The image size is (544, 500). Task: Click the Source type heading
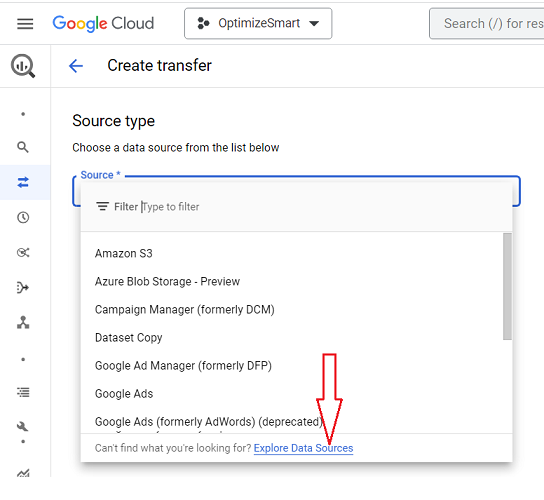(x=113, y=121)
